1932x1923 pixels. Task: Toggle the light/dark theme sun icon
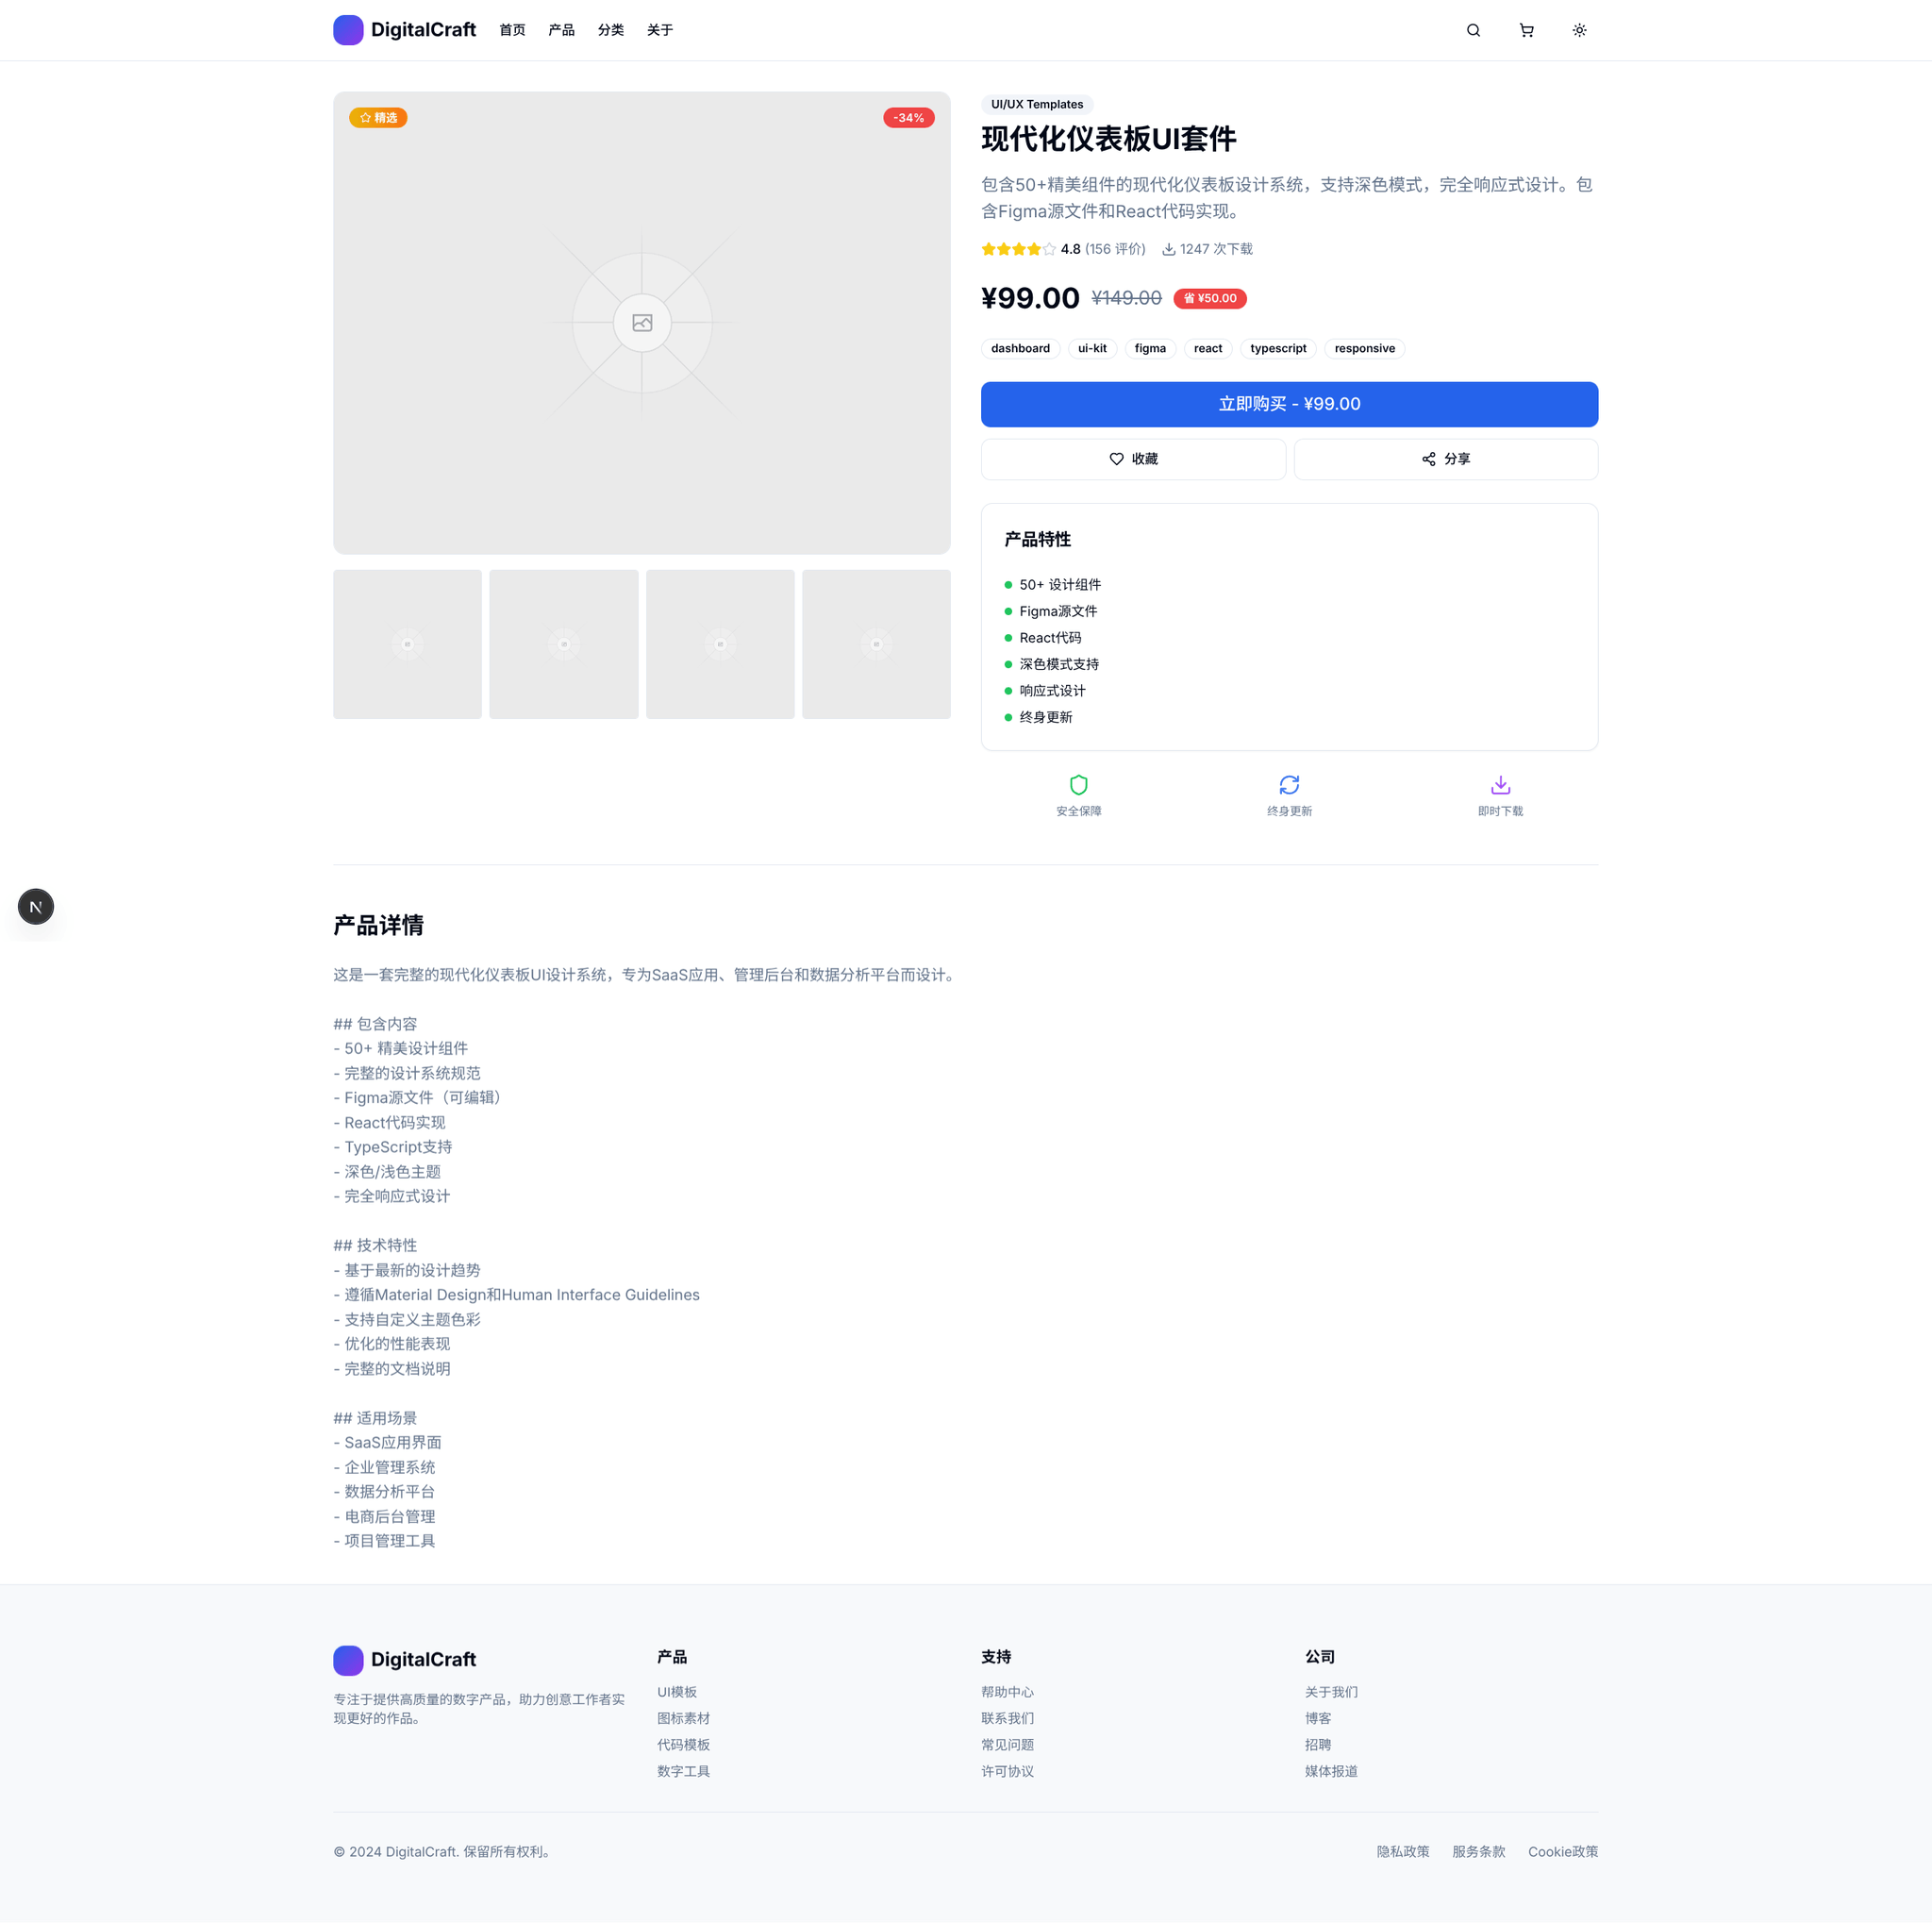click(1579, 30)
